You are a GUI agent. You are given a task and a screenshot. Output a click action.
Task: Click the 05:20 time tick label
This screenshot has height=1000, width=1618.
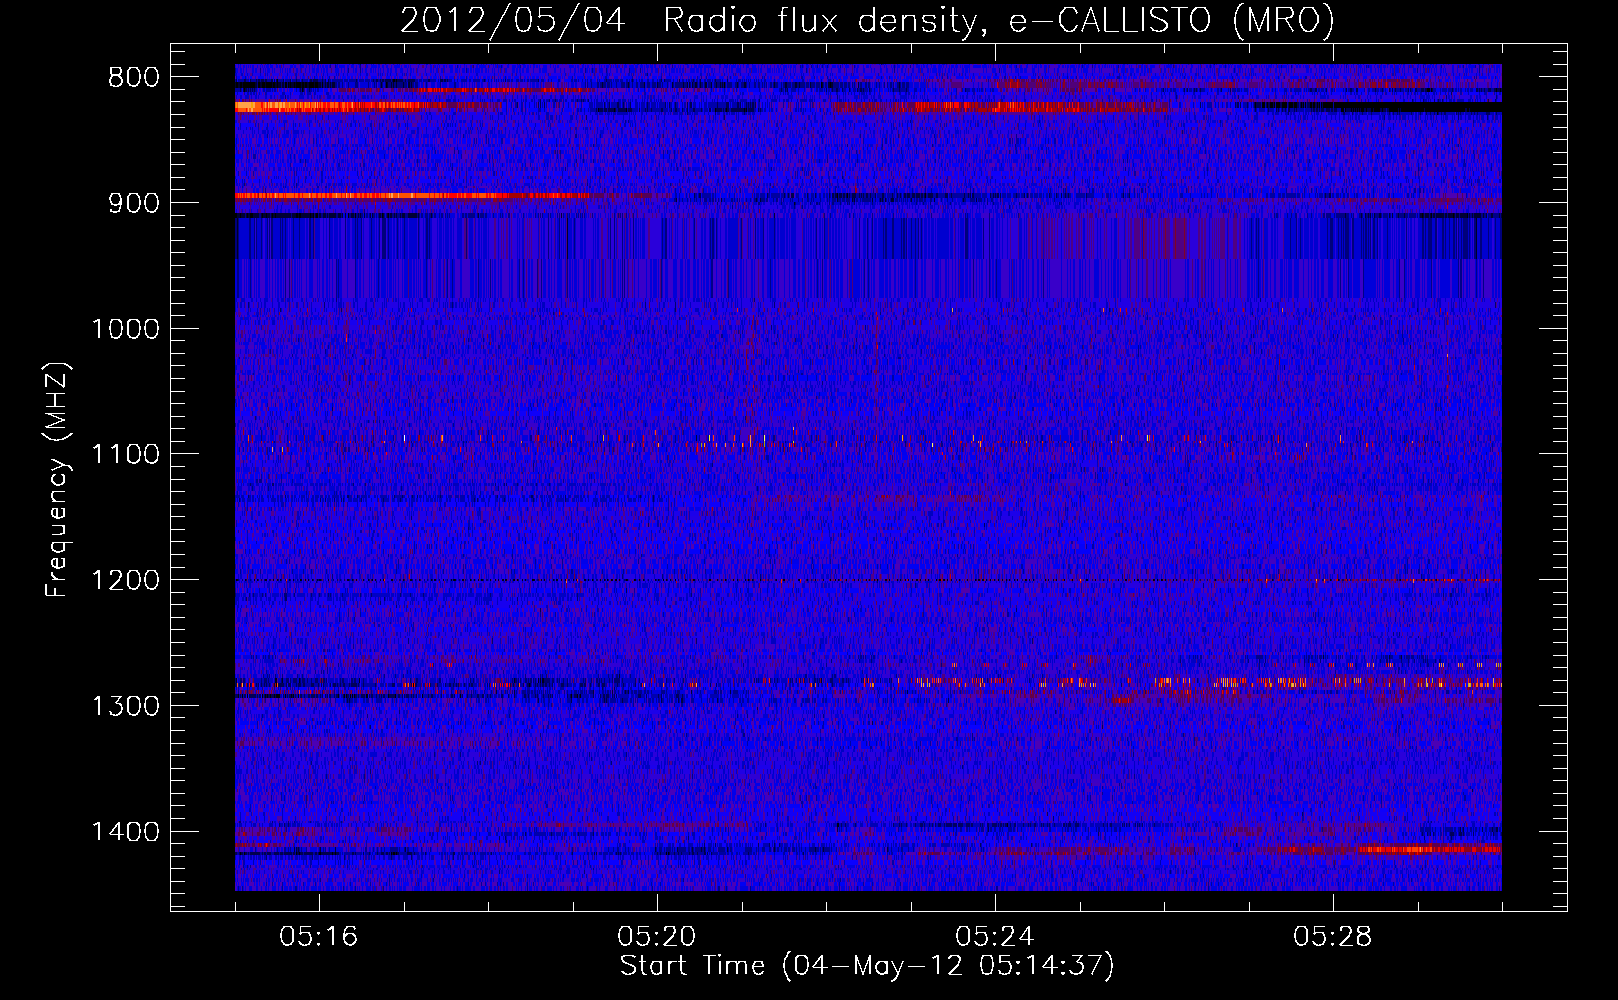click(x=657, y=937)
